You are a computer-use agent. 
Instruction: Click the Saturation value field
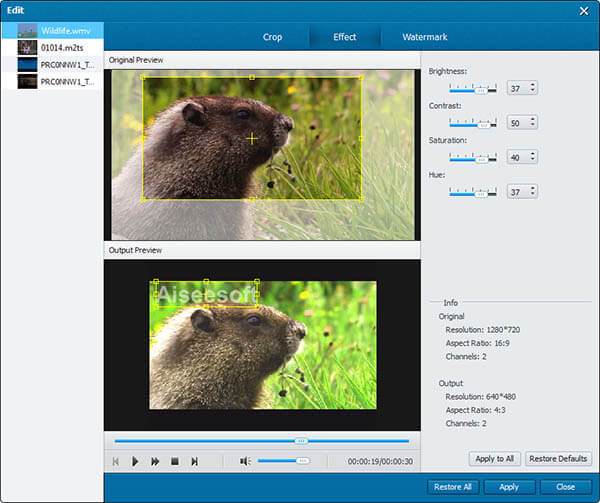tap(517, 157)
